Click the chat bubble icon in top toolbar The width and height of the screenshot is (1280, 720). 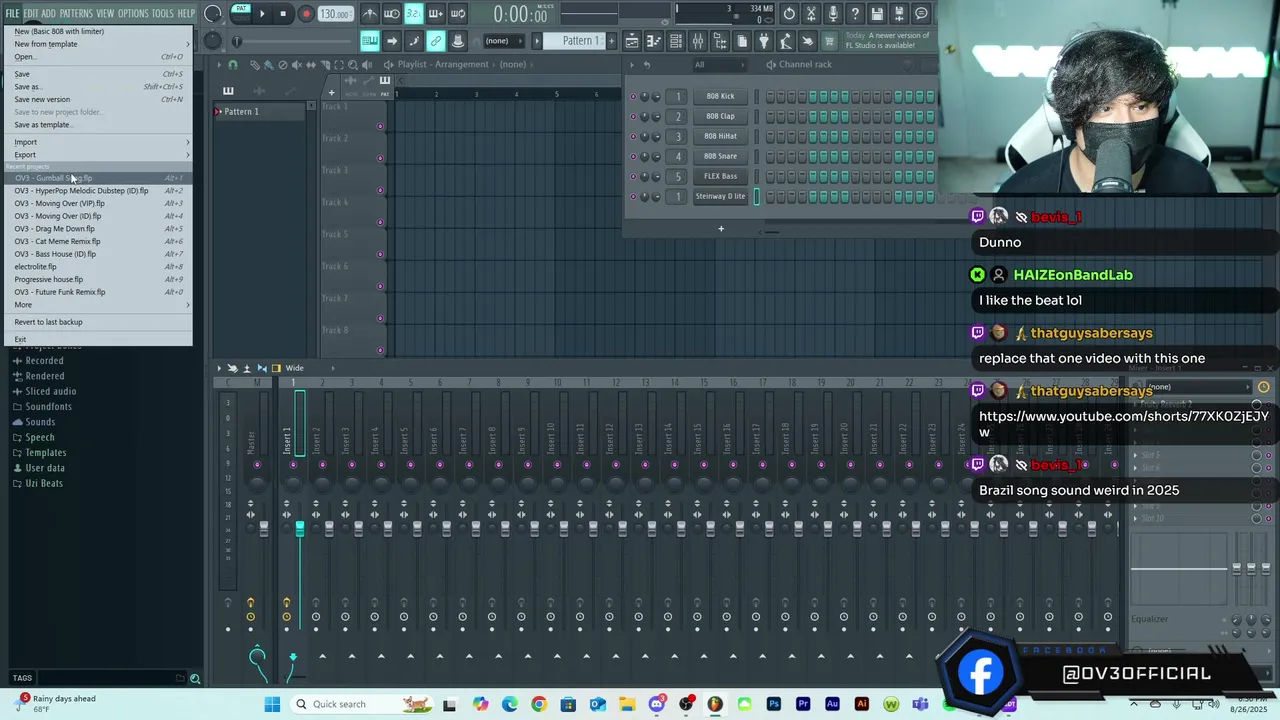point(921,14)
